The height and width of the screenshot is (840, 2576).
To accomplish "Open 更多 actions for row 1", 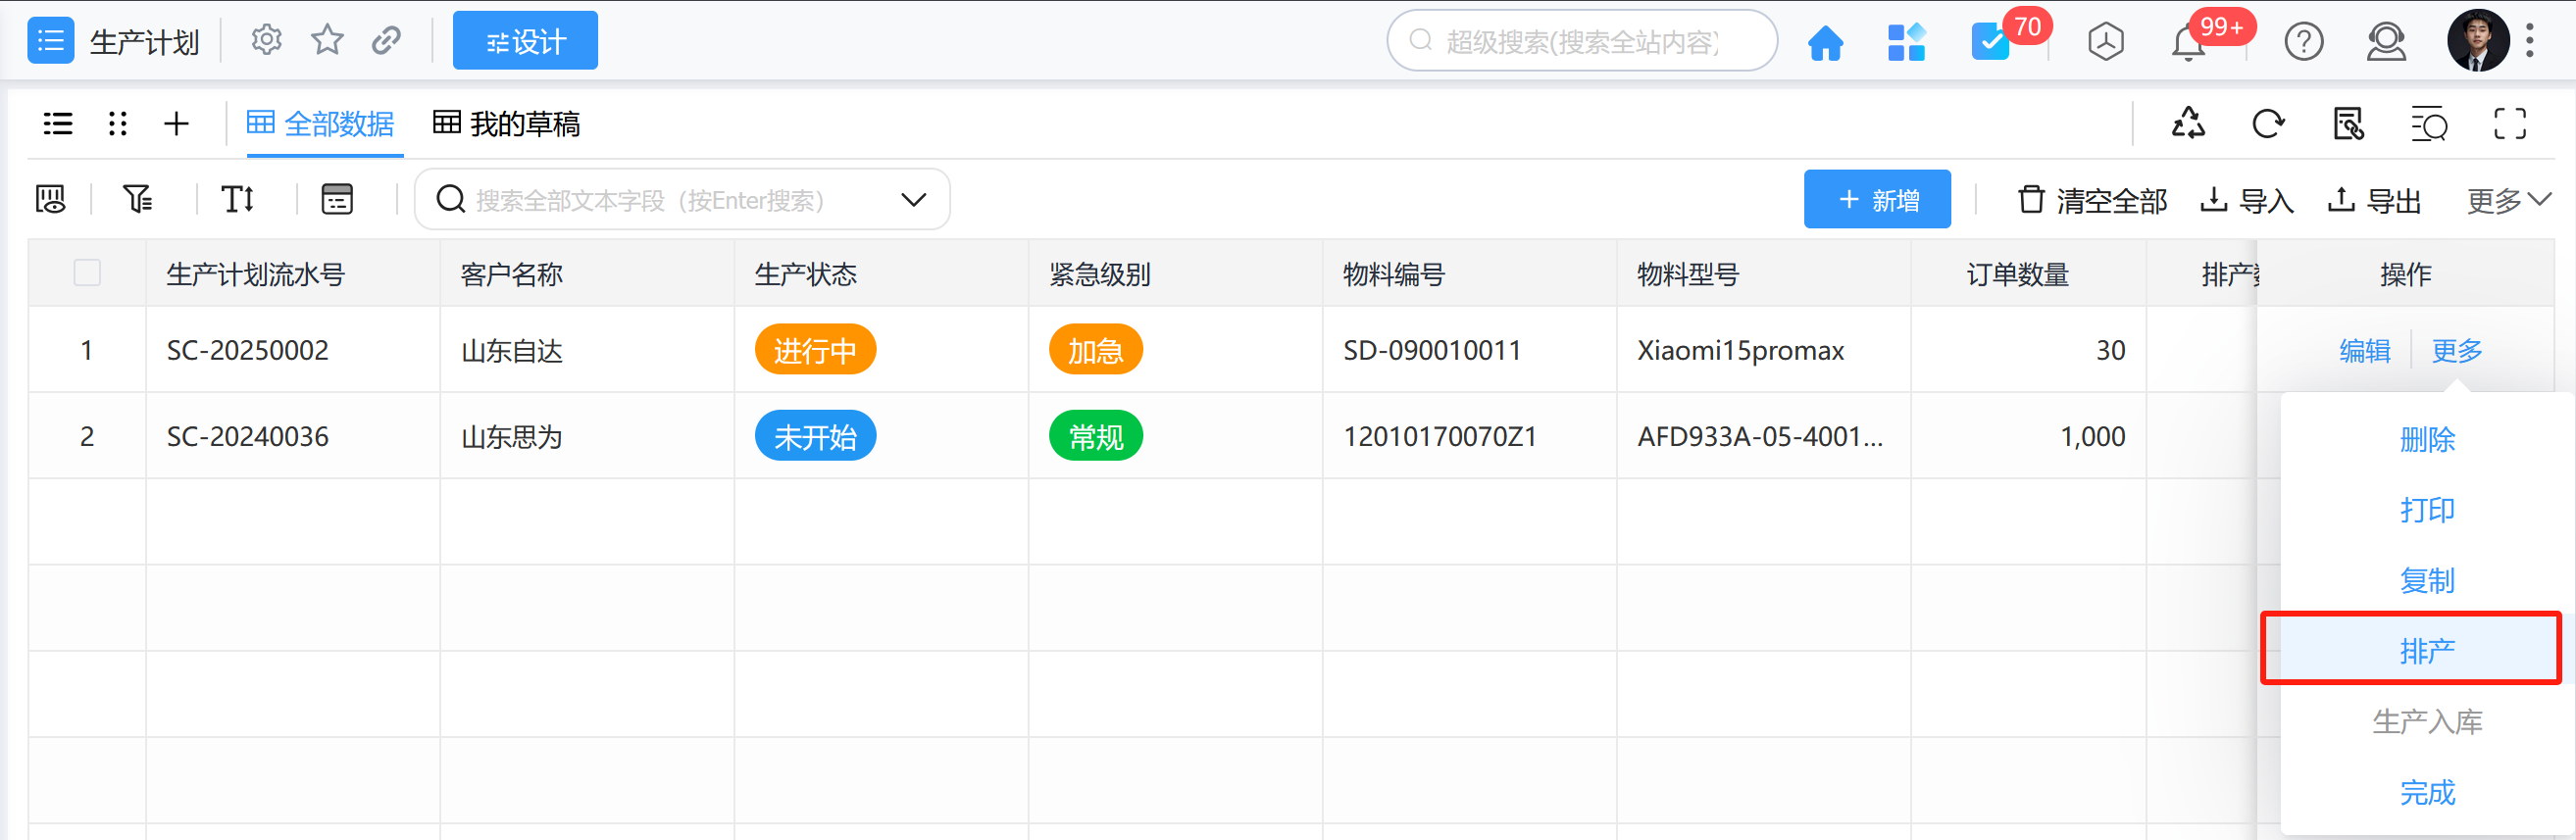I will tap(2457, 351).
